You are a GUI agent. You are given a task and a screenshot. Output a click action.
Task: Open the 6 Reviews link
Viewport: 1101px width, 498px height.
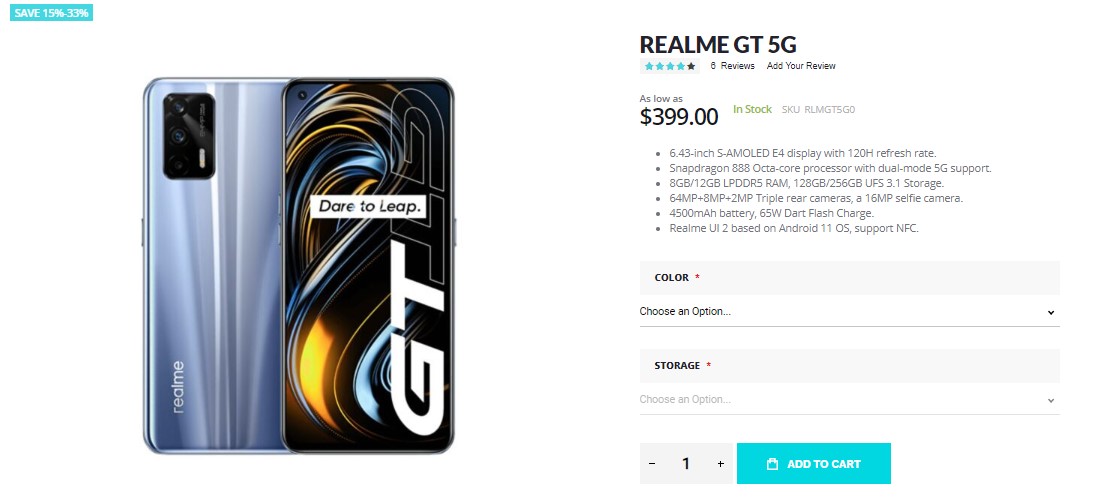732,66
